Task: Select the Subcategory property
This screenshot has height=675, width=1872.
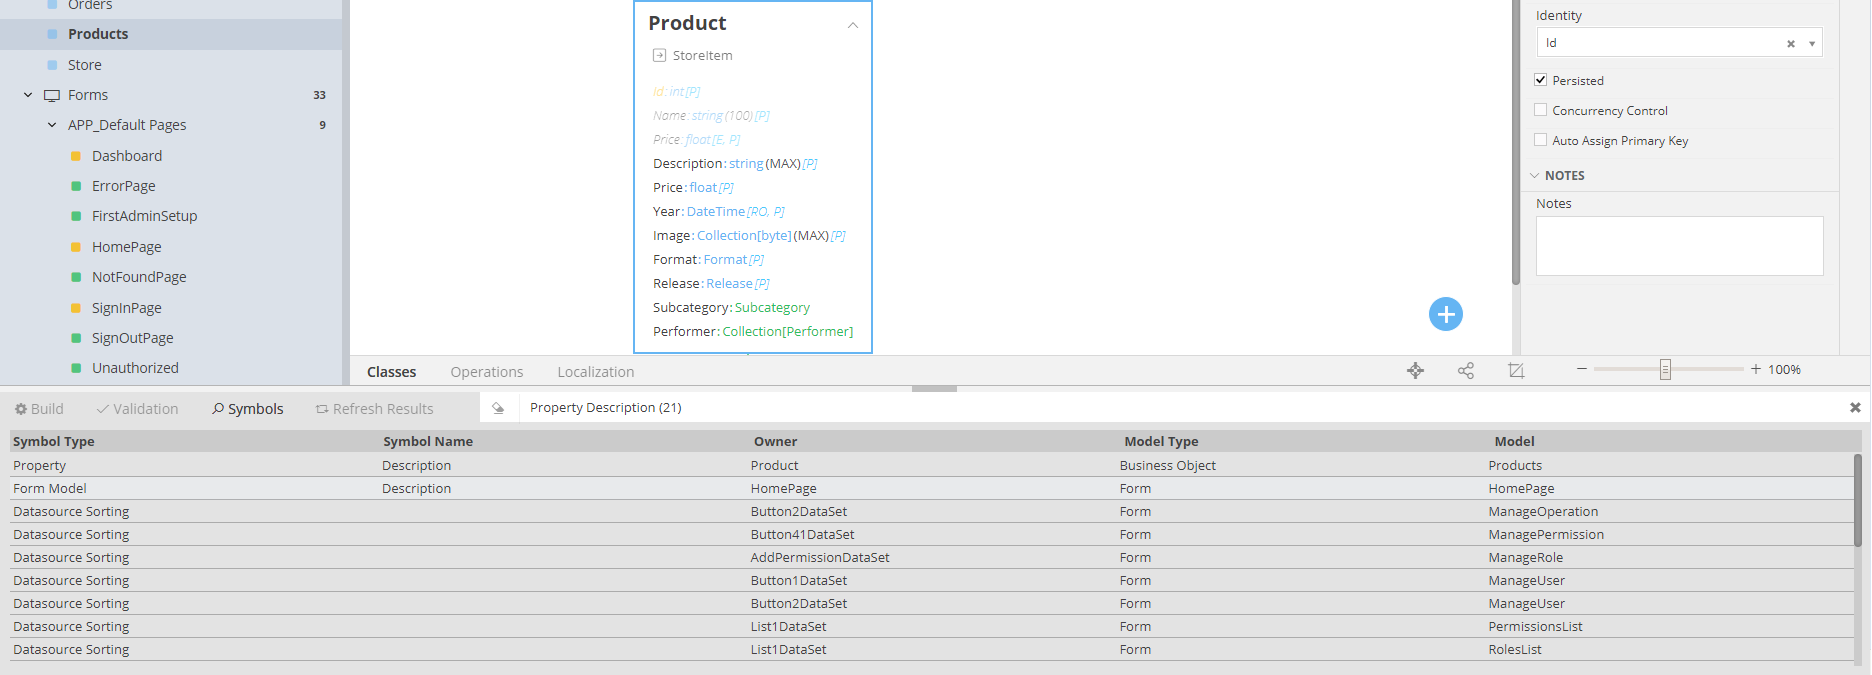Action: pyautogui.click(x=731, y=307)
